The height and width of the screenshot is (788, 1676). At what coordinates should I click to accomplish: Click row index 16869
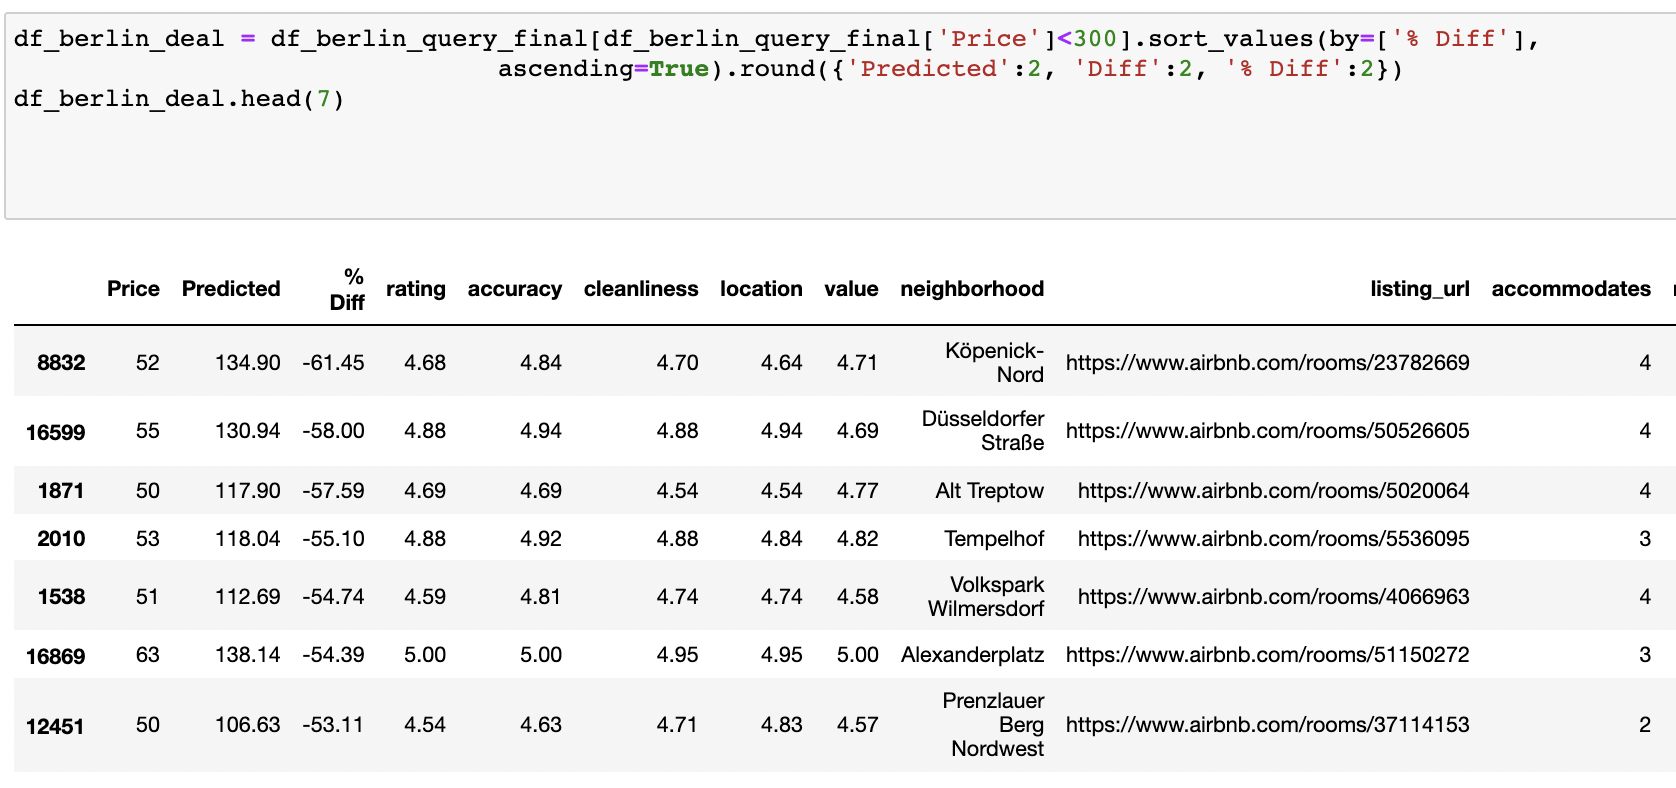(55, 656)
